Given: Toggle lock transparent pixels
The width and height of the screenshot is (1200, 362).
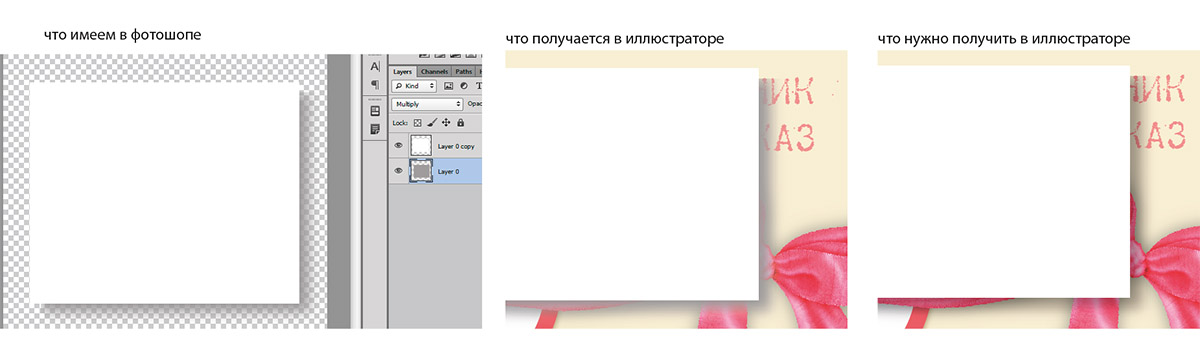Looking at the screenshot, I should pos(417,122).
